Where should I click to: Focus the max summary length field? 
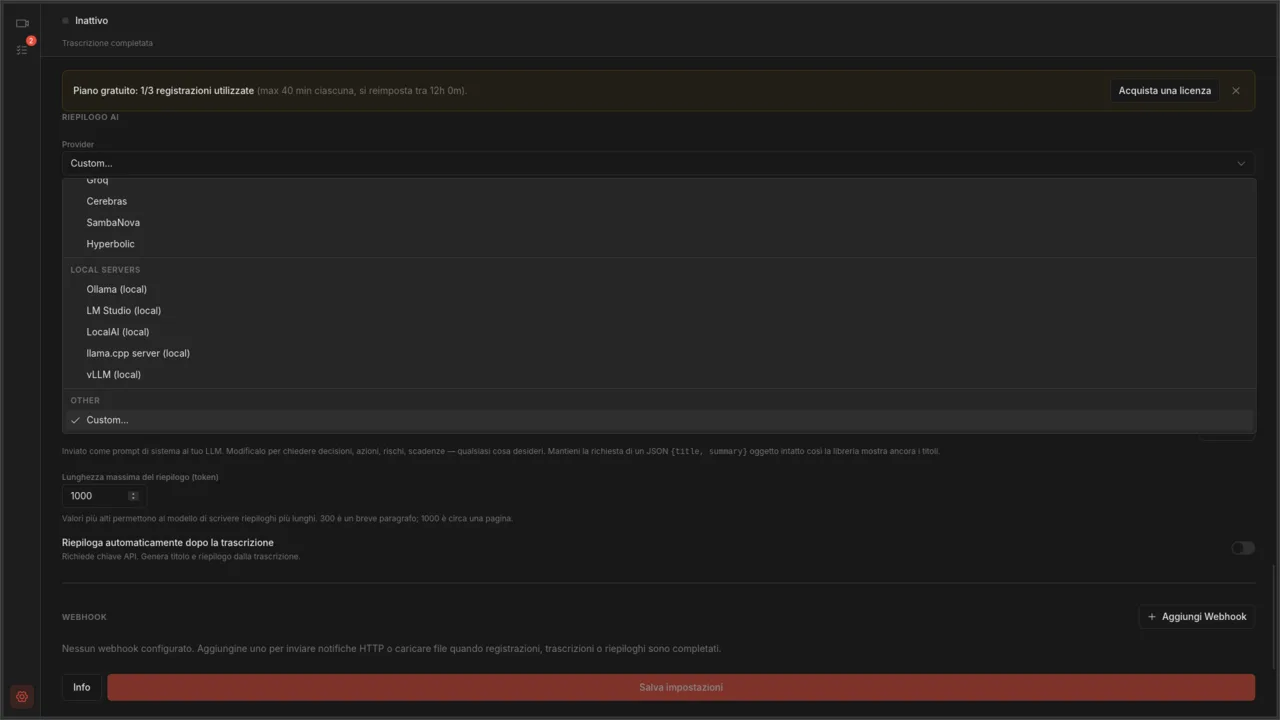click(x=103, y=496)
